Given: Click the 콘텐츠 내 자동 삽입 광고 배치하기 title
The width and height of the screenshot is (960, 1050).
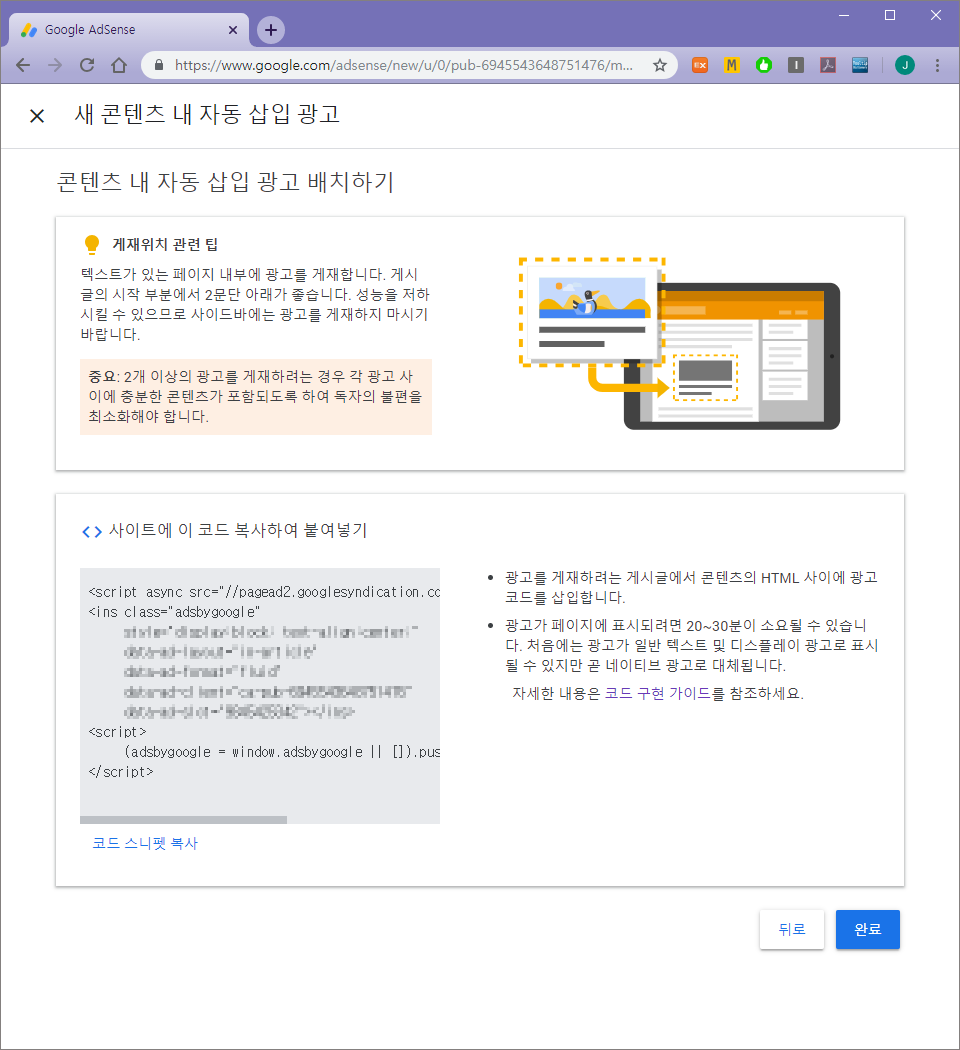Looking at the screenshot, I should [226, 182].
